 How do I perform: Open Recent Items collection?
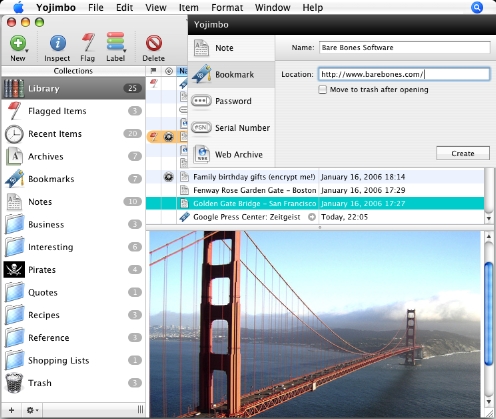coord(73,134)
